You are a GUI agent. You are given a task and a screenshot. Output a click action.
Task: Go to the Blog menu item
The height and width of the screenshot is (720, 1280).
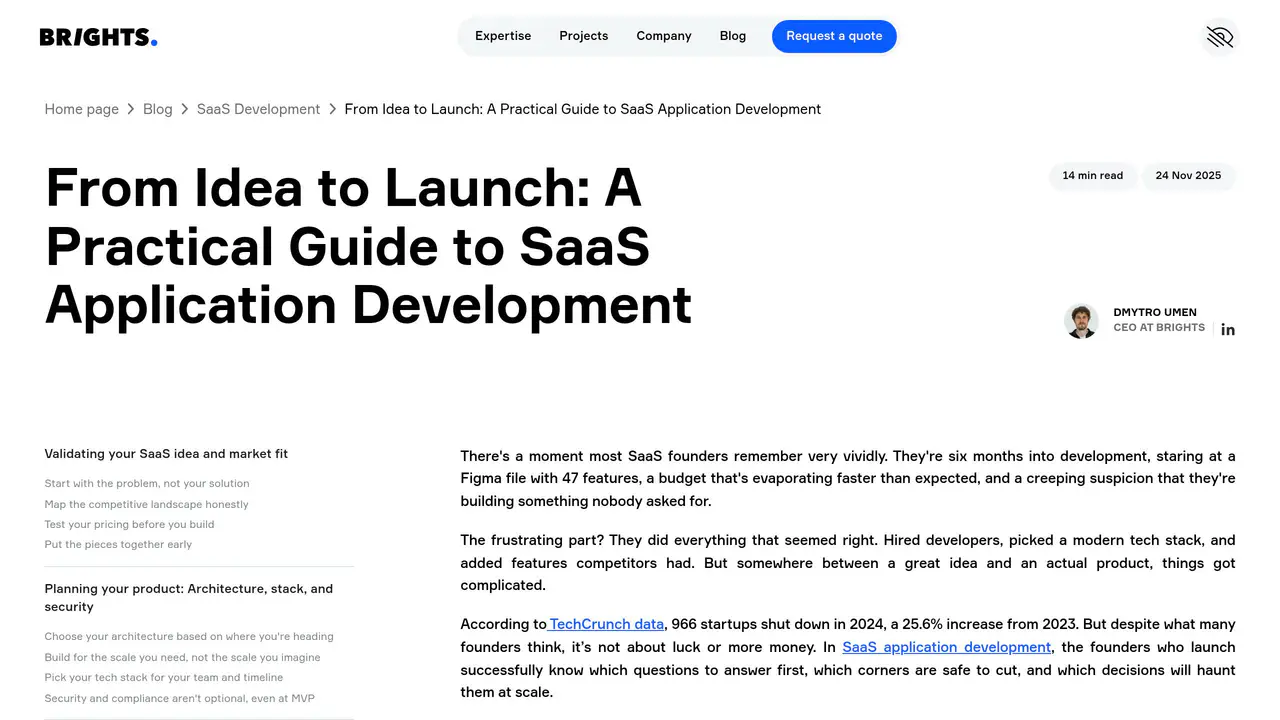click(x=733, y=36)
